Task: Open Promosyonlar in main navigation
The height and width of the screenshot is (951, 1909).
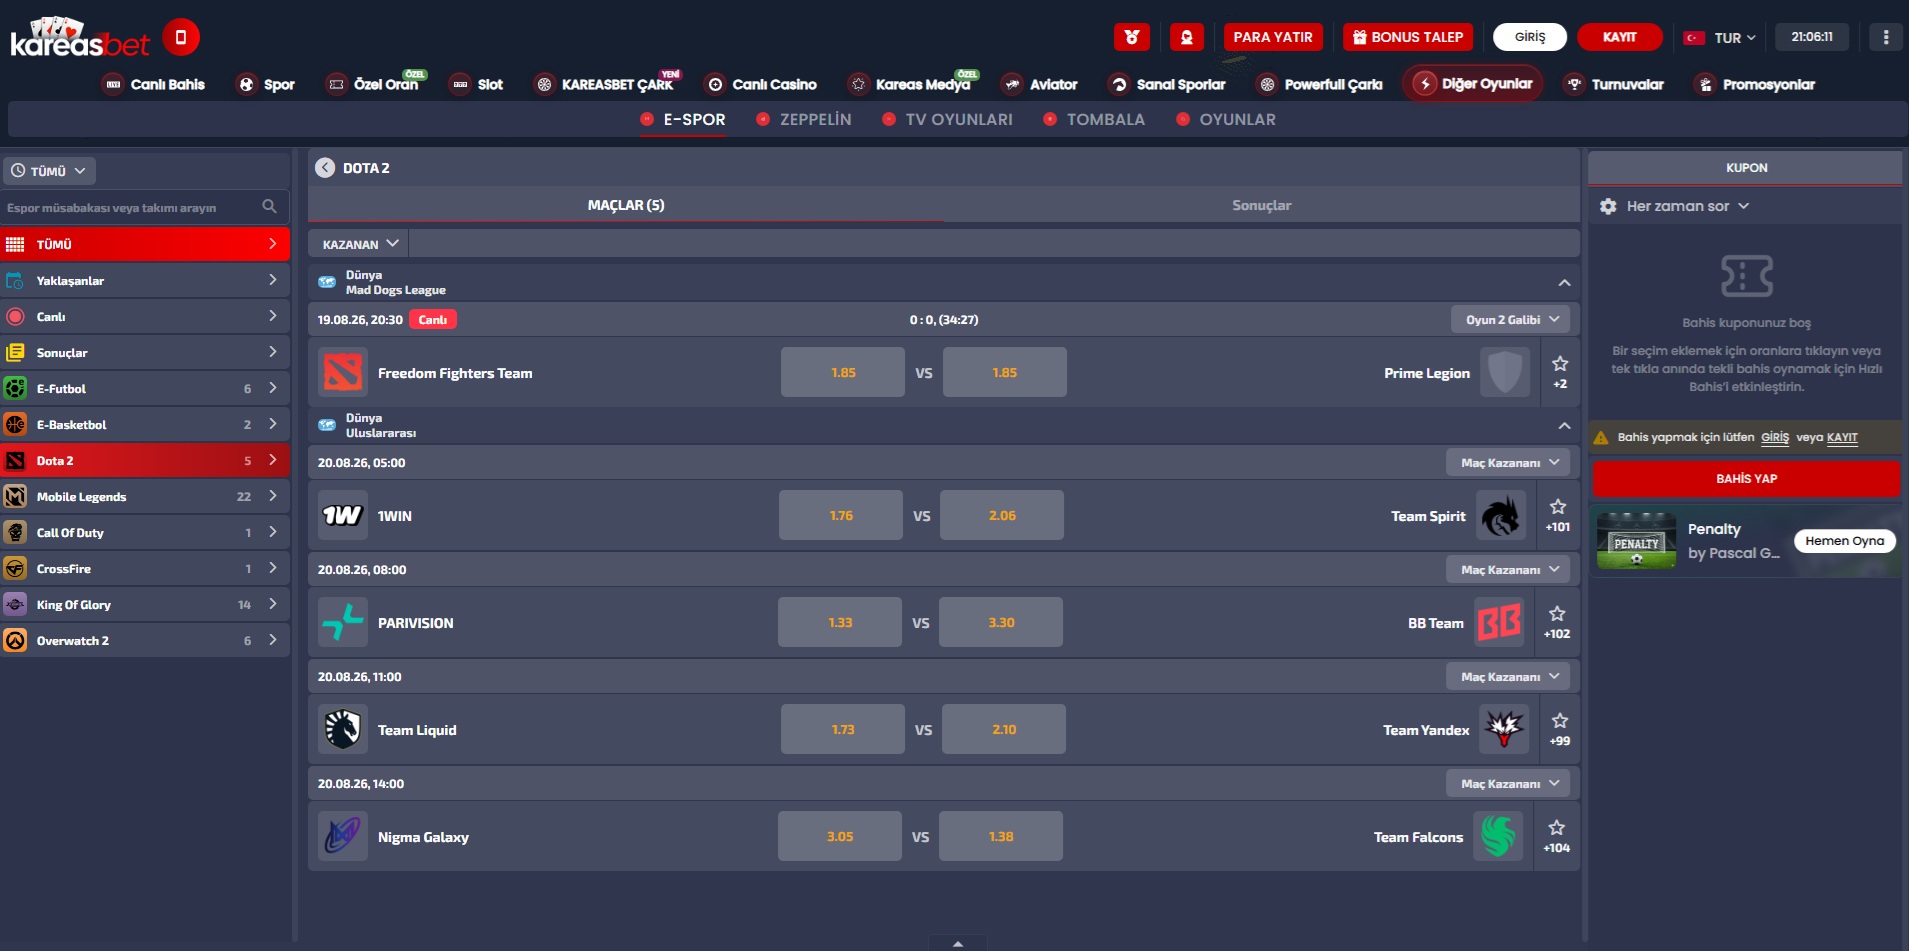Action: pyautogui.click(x=1755, y=84)
